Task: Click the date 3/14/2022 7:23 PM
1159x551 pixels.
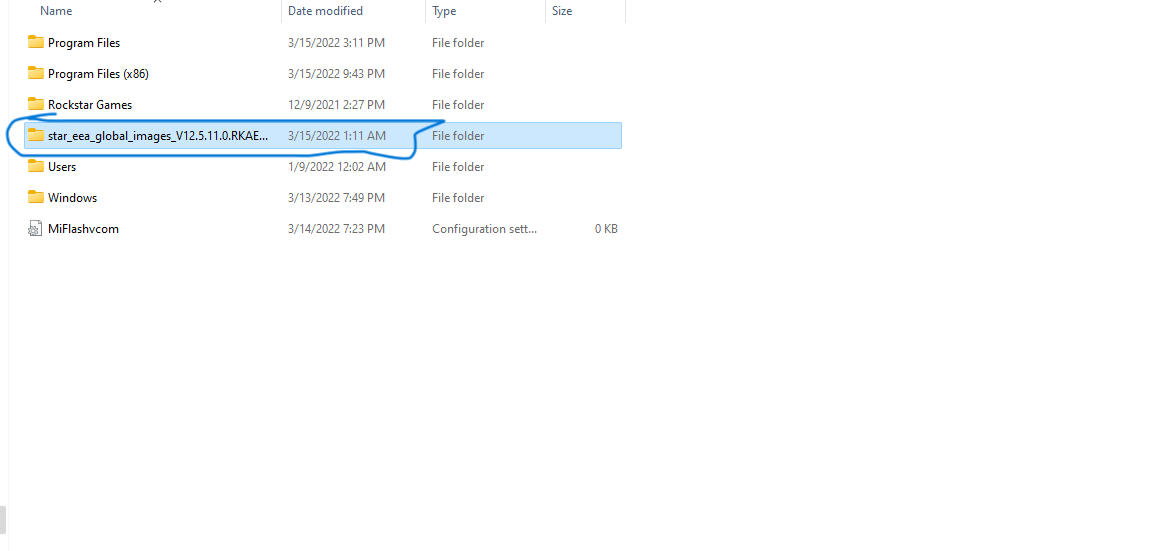Action: coord(336,229)
